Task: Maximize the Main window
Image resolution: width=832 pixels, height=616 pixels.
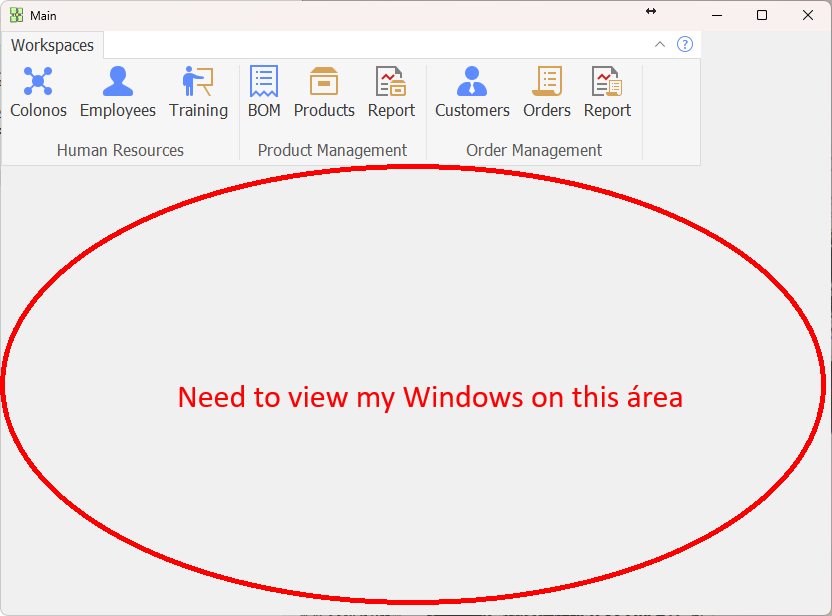Action: tap(762, 15)
